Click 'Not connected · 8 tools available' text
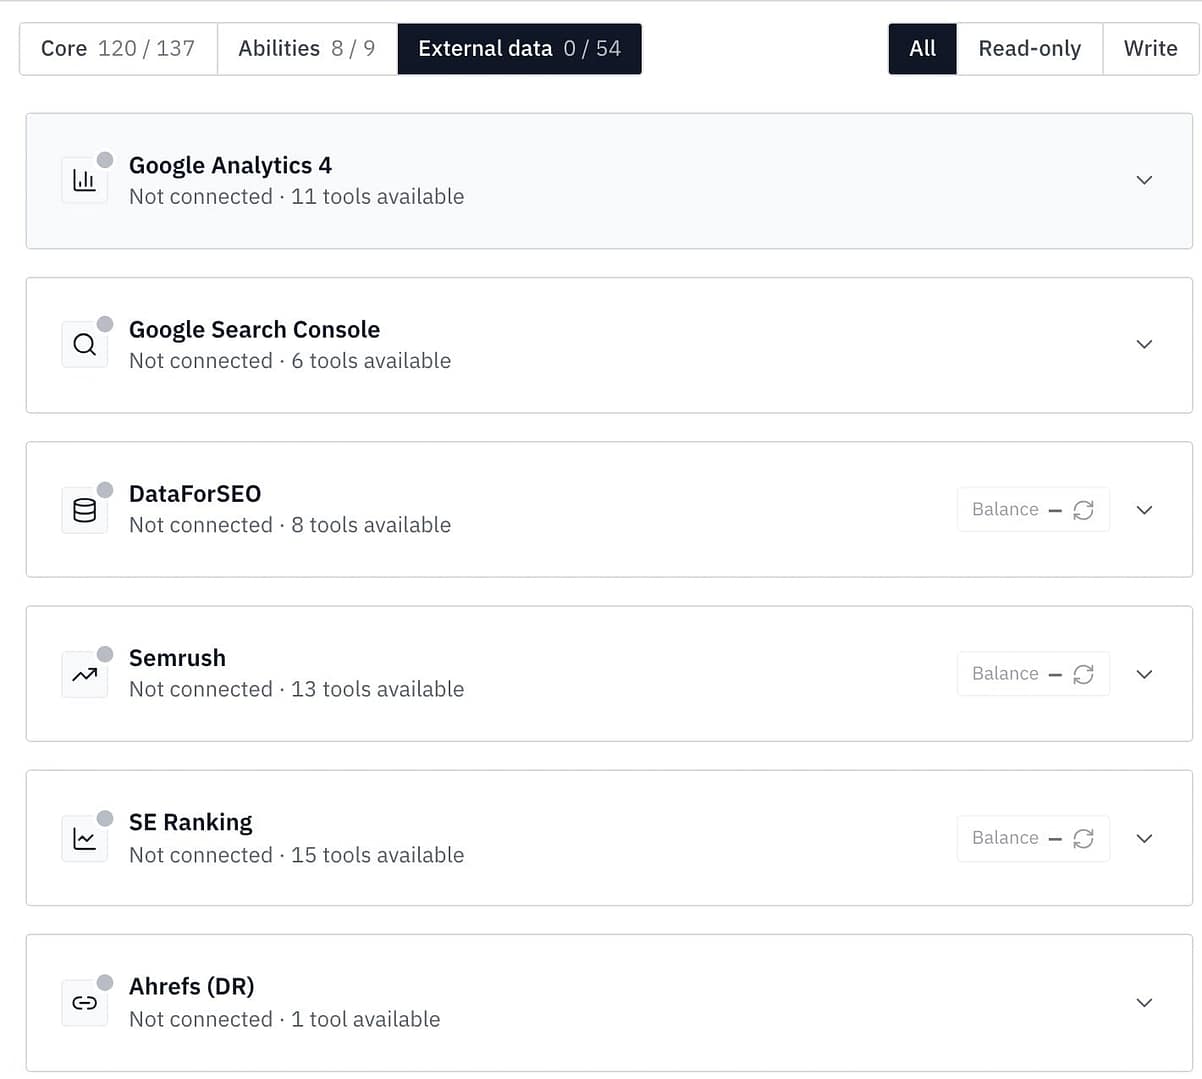Image resolution: width=1202 pixels, height=1079 pixels. [290, 525]
